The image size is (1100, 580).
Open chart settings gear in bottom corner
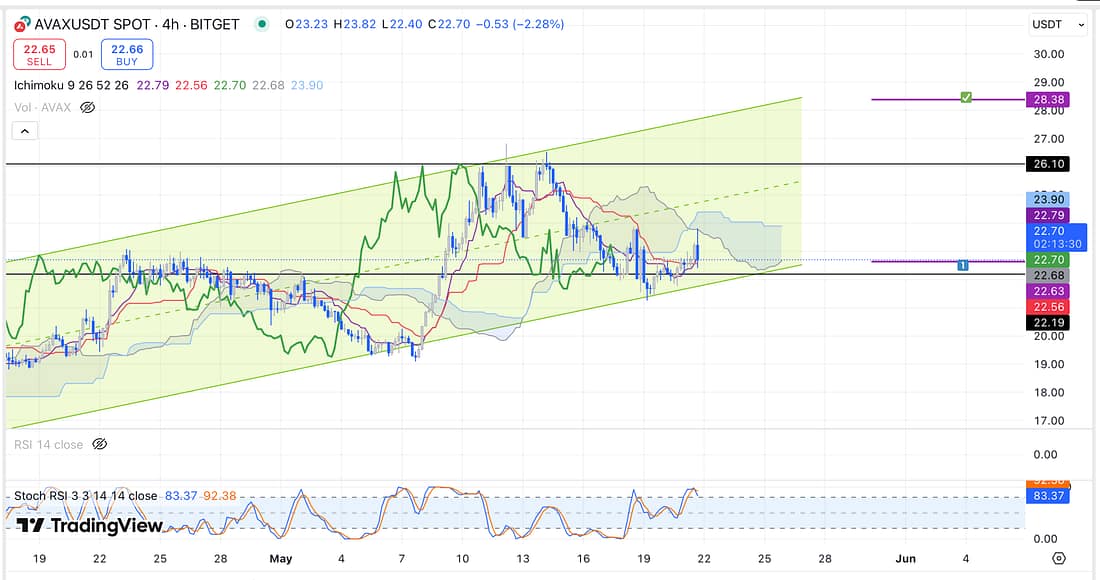[x=1059, y=558]
